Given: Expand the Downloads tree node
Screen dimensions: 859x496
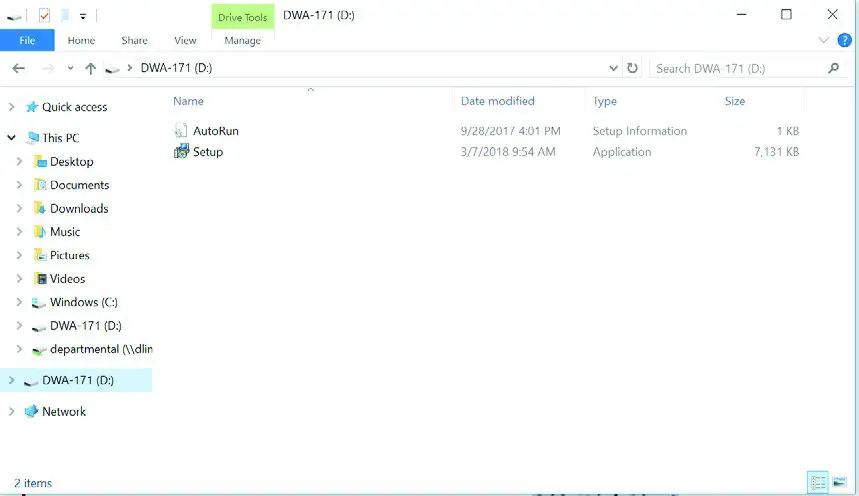Looking at the screenshot, I should pos(19,209).
